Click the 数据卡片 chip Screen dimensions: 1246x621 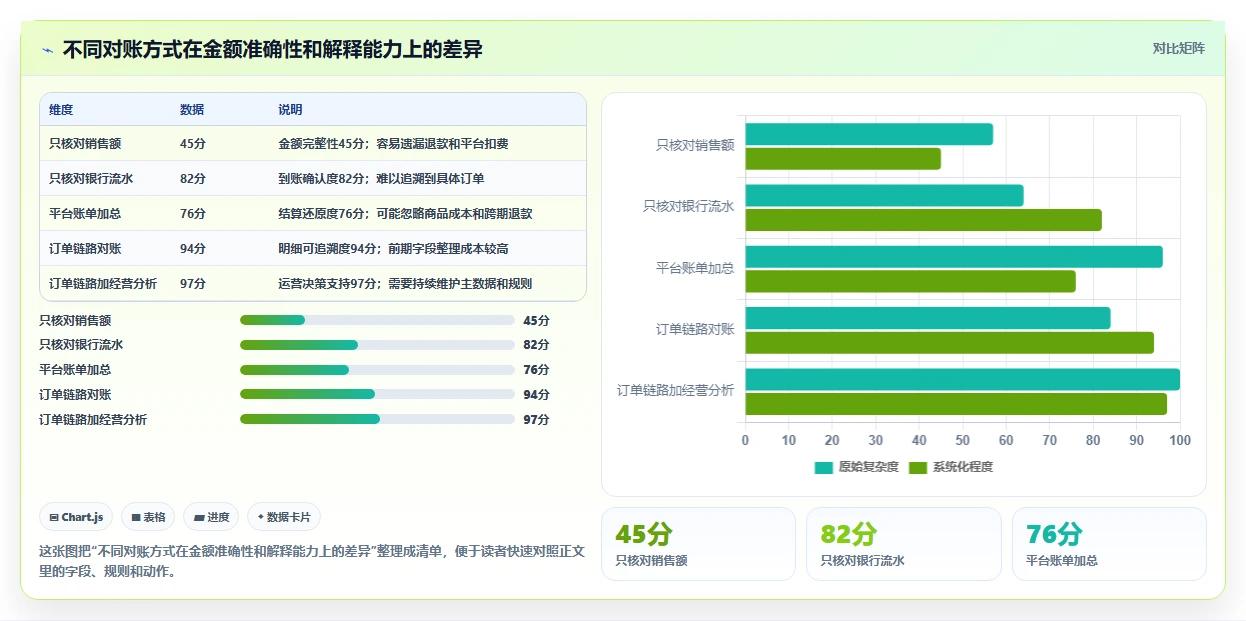(x=284, y=517)
